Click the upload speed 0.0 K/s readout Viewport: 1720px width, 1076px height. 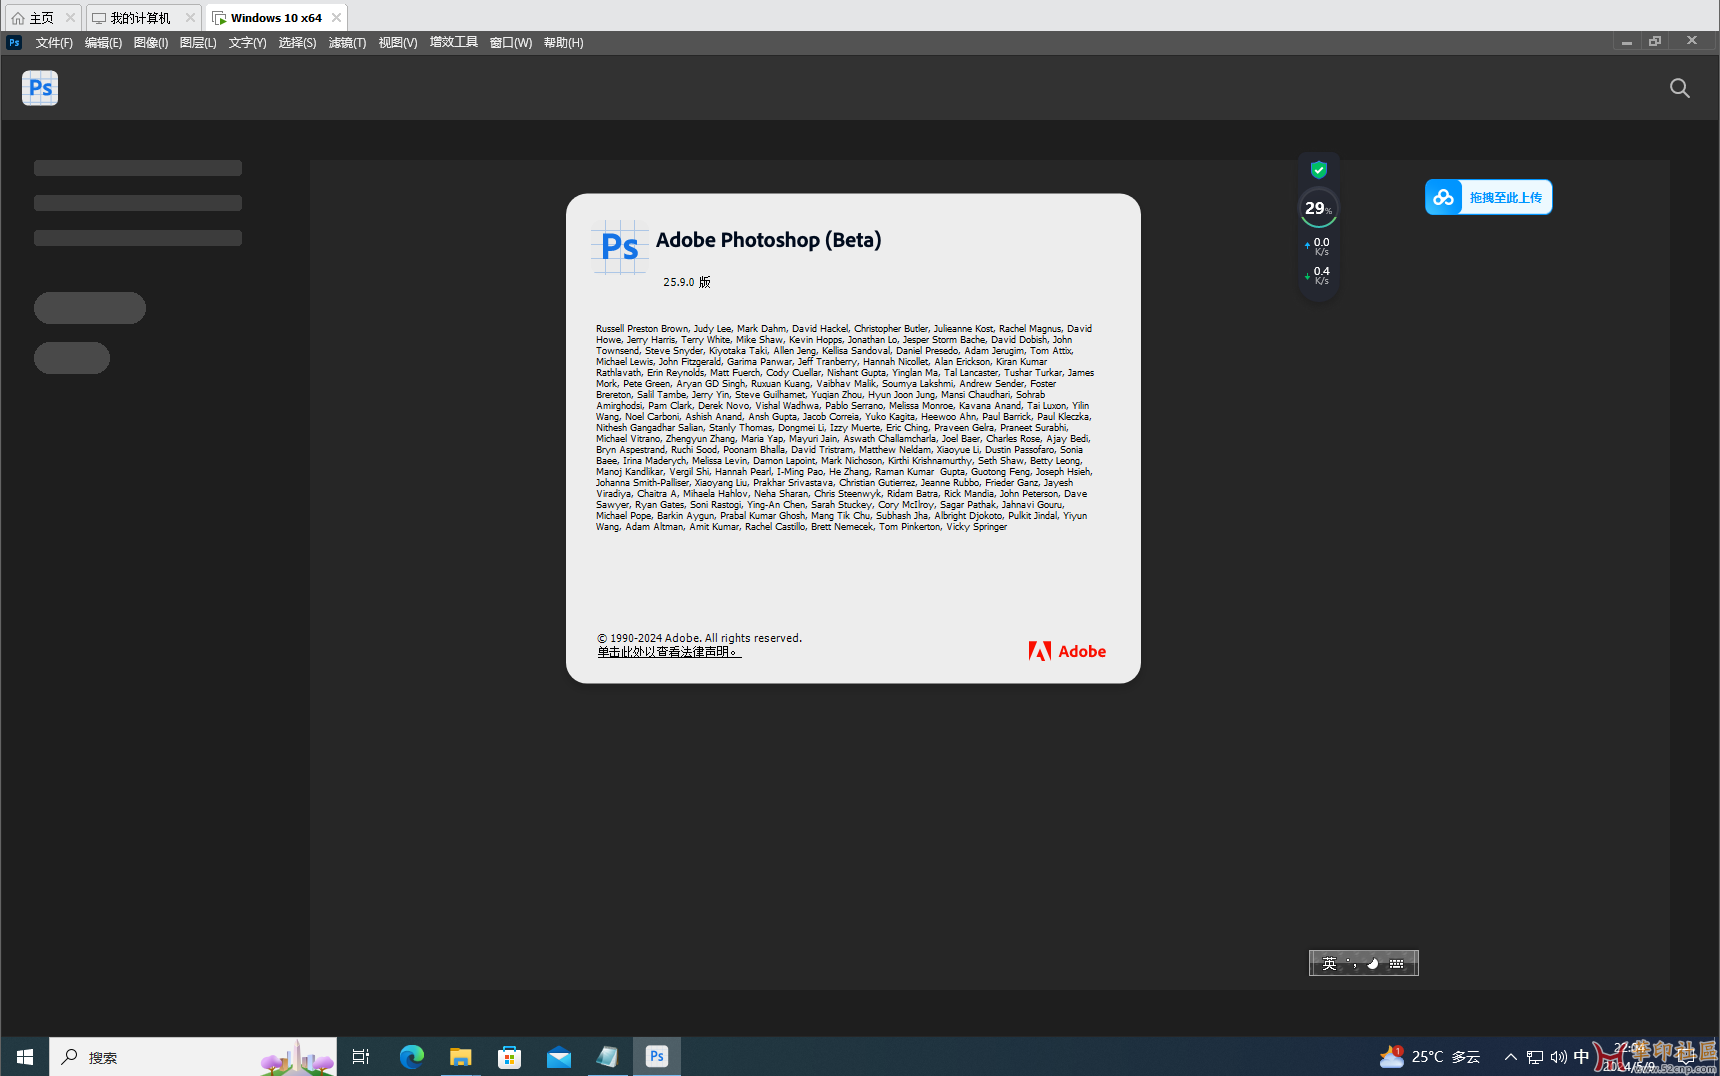1318,246
